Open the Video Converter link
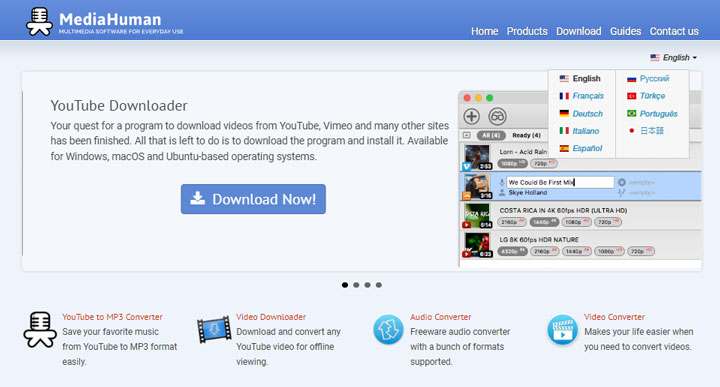720x387 pixels. click(614, 317)
